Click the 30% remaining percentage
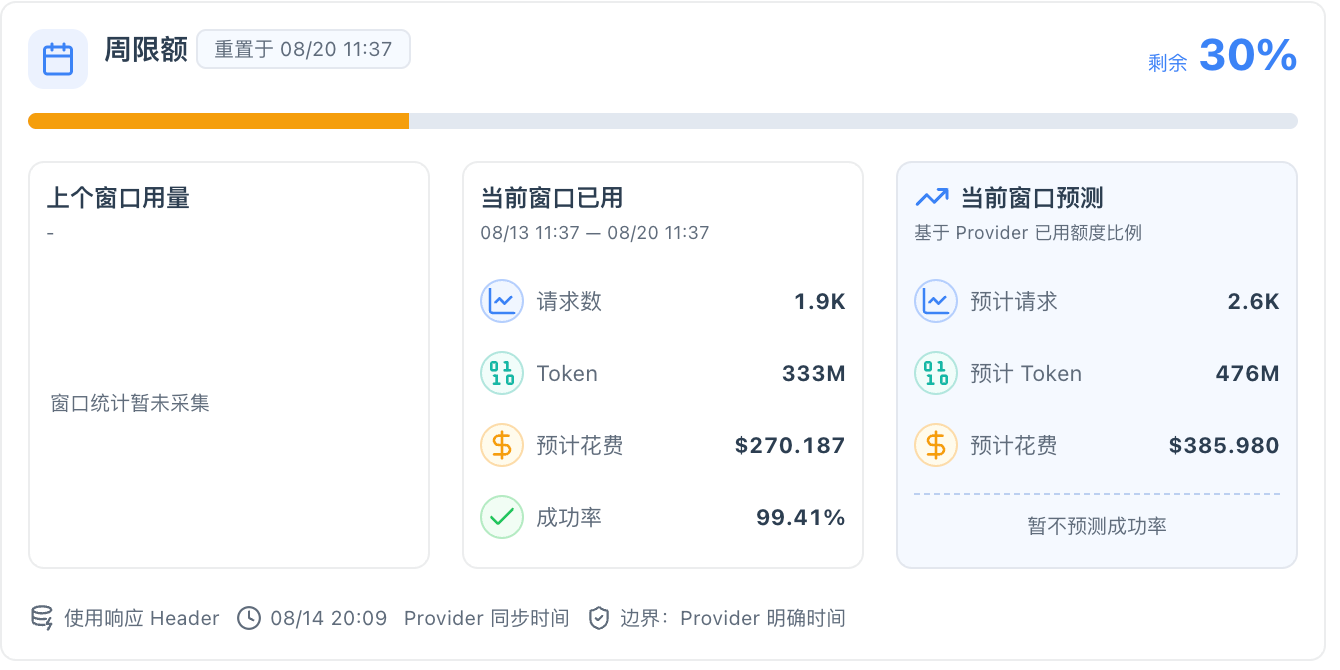This screenshot has width=1340, height=670. (1247, 55)
